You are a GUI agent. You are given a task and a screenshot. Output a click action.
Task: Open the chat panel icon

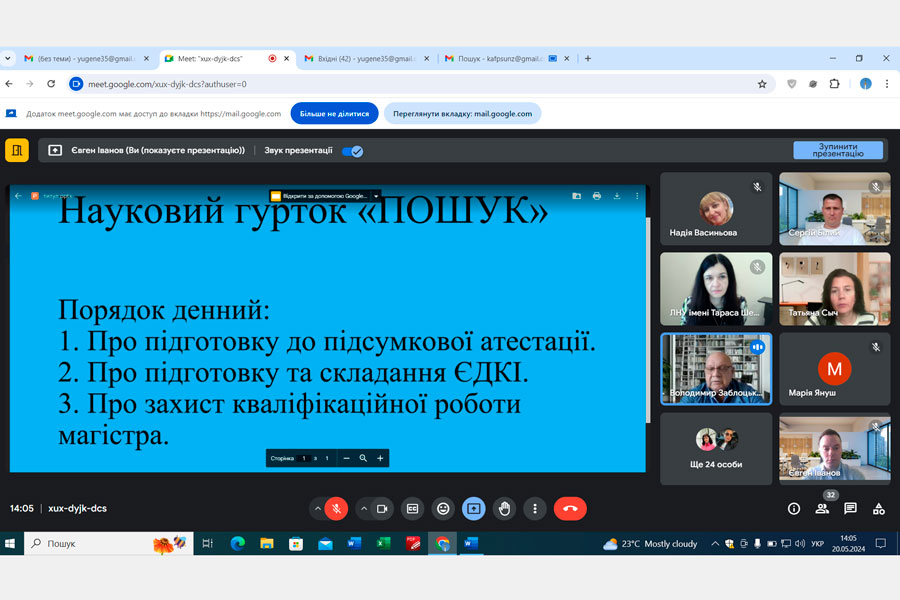point(850,509)
